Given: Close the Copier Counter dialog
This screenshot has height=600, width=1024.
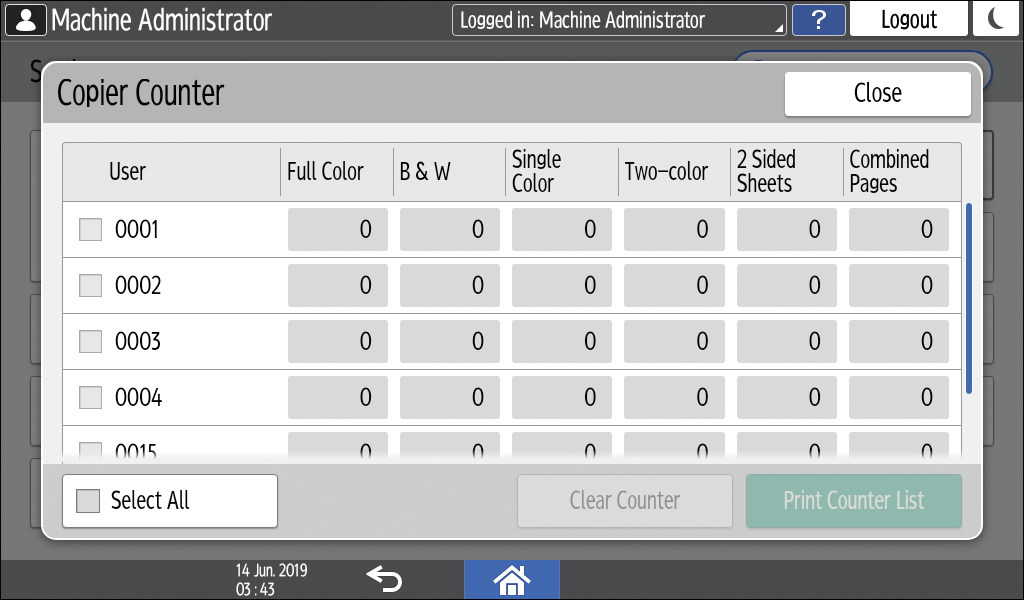Looking at the screenshot, I should (877, 93).
